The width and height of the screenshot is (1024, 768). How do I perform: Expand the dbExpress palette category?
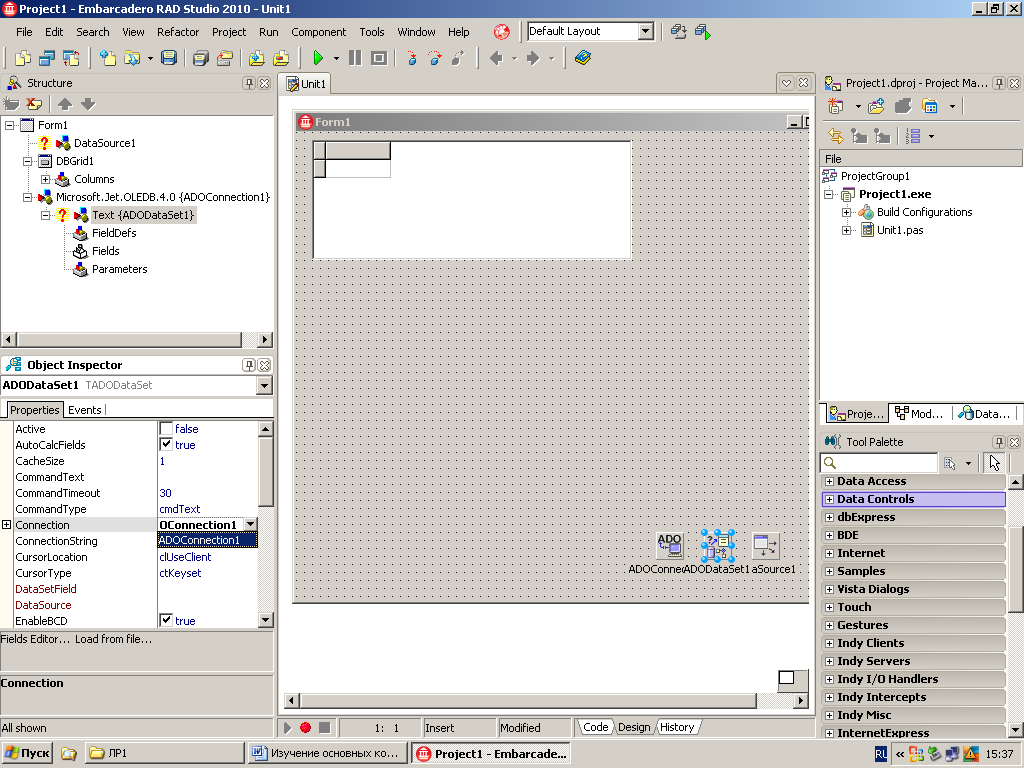coord(829,517)
